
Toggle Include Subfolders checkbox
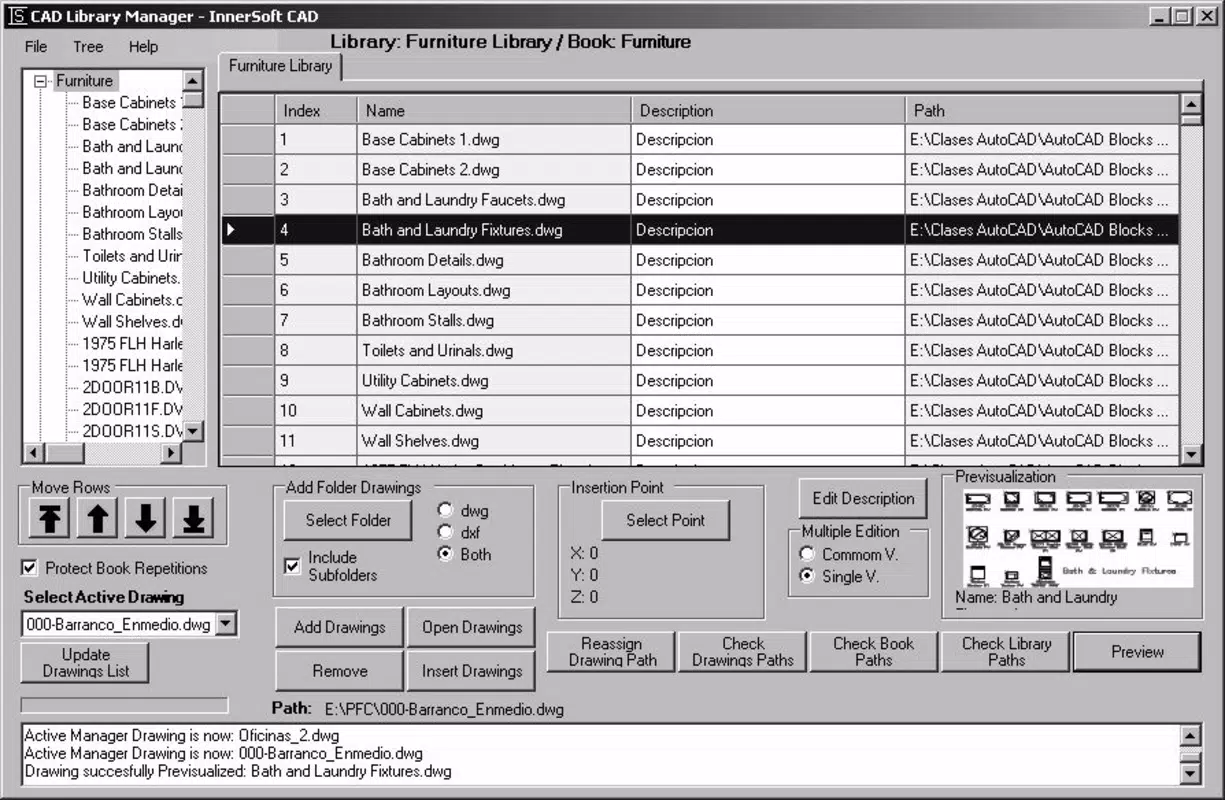click(x=292, y=566)
